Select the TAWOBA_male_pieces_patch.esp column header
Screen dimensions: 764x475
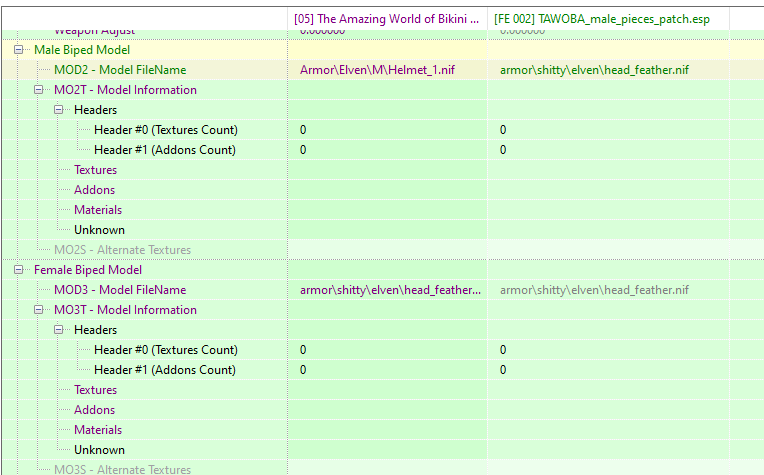point(608,19)
